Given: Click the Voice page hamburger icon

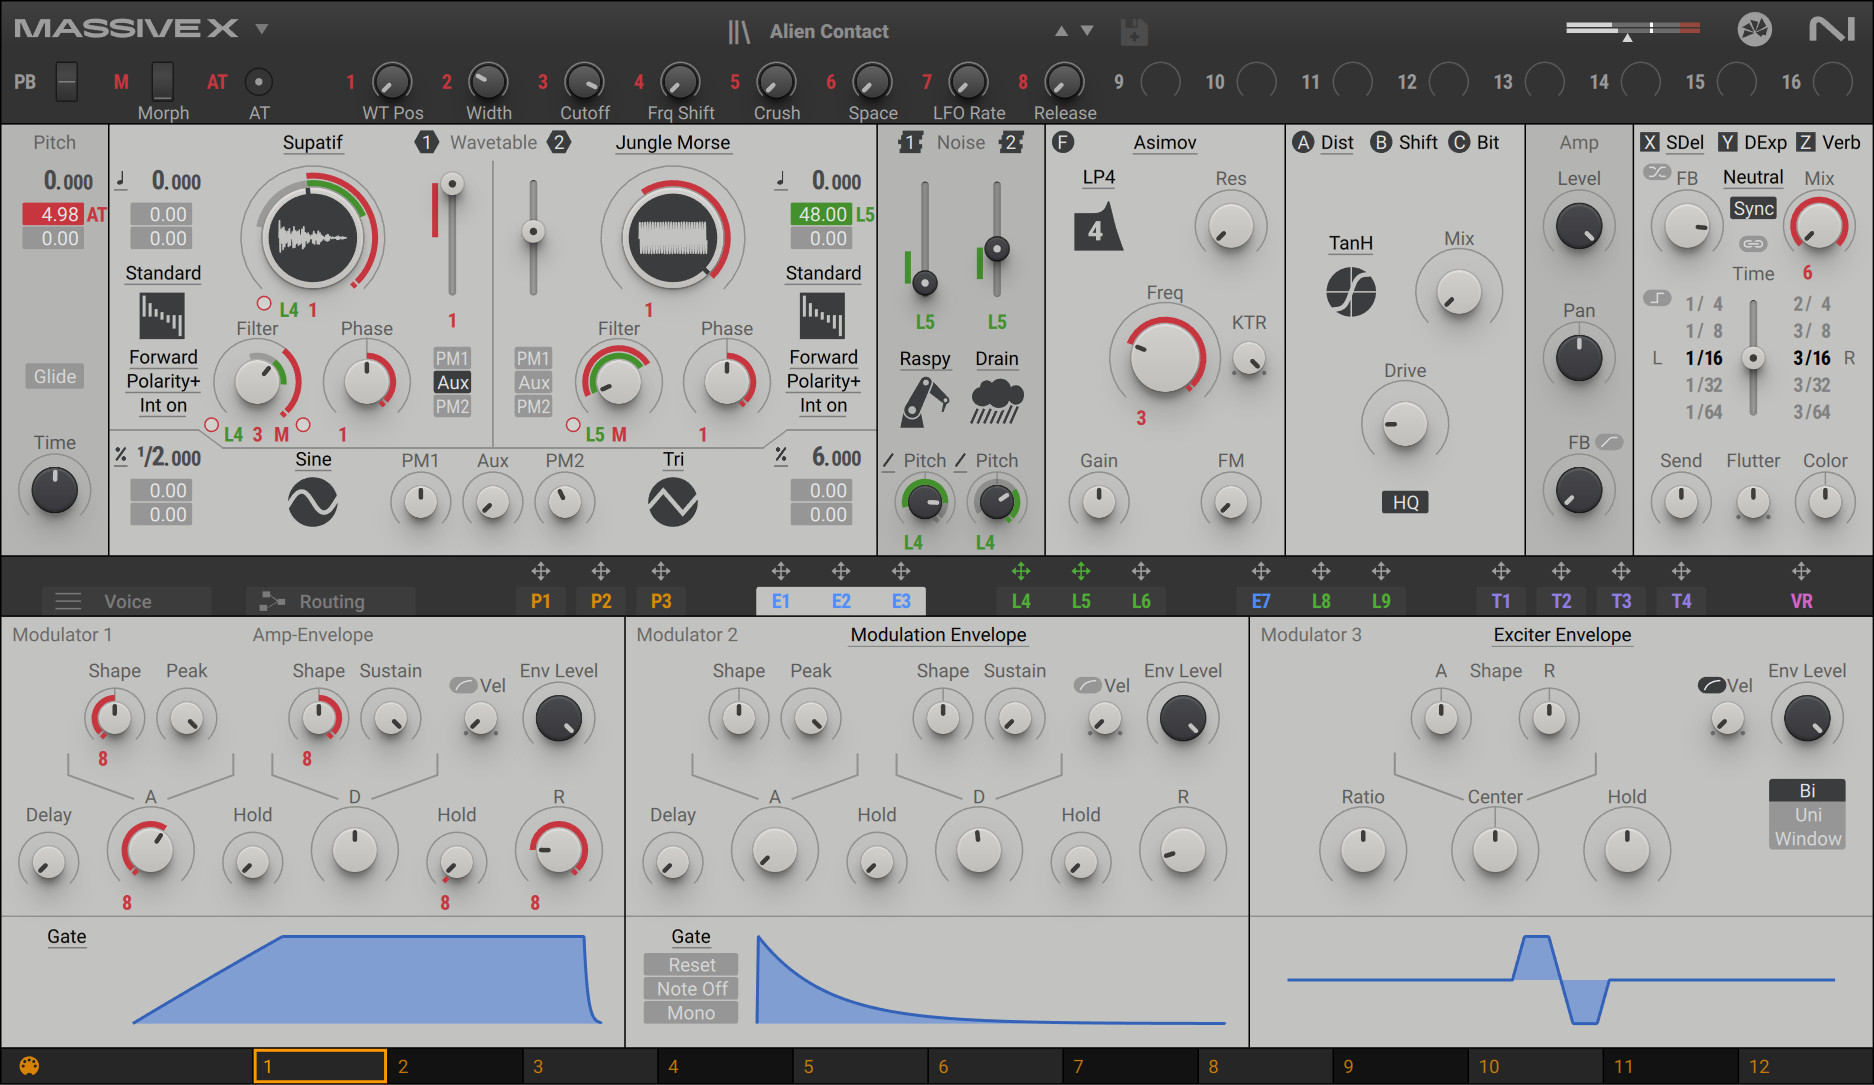Looking at the screenshot, I should click(68, 601).
